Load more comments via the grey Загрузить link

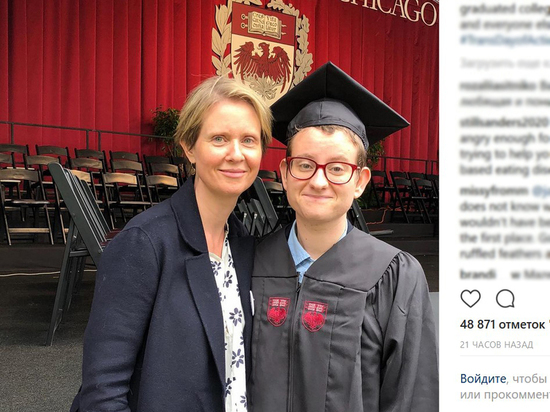coord(504,63)
